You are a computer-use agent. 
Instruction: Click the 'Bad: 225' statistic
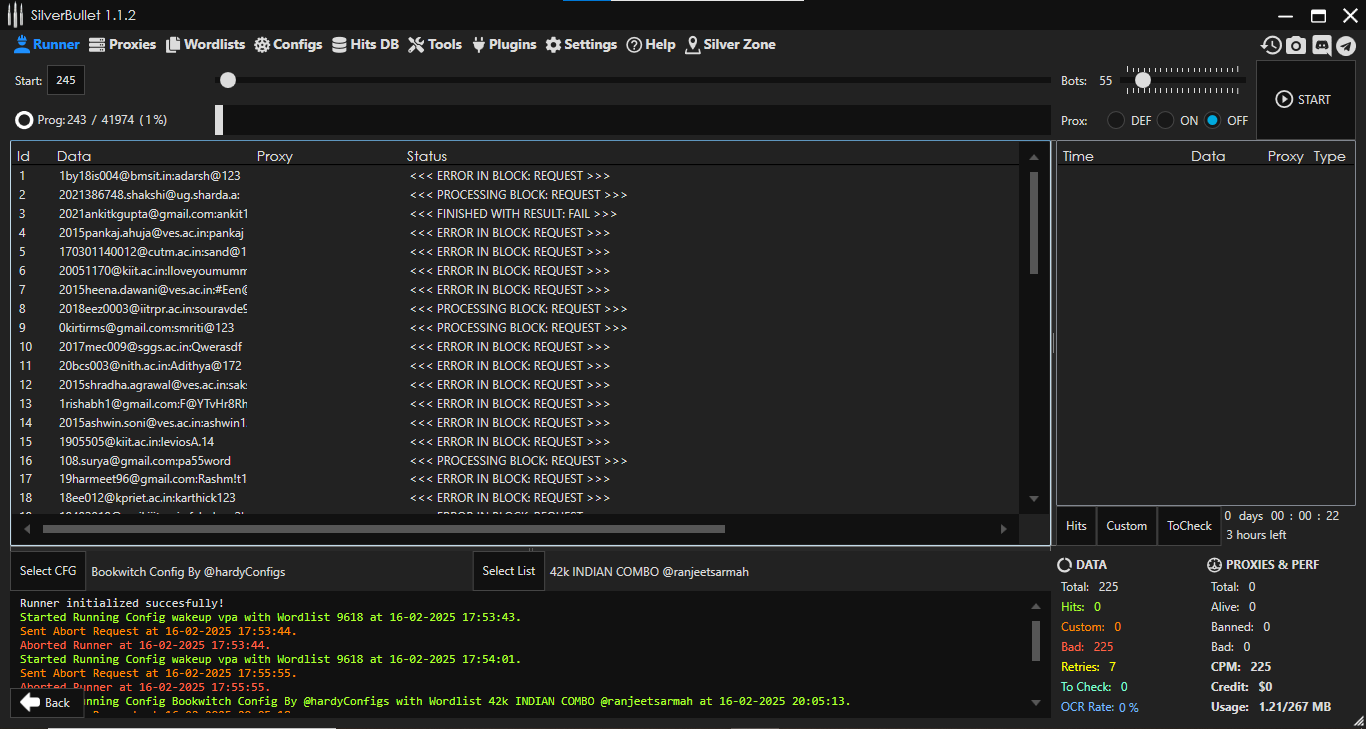tap(1087, 647)
